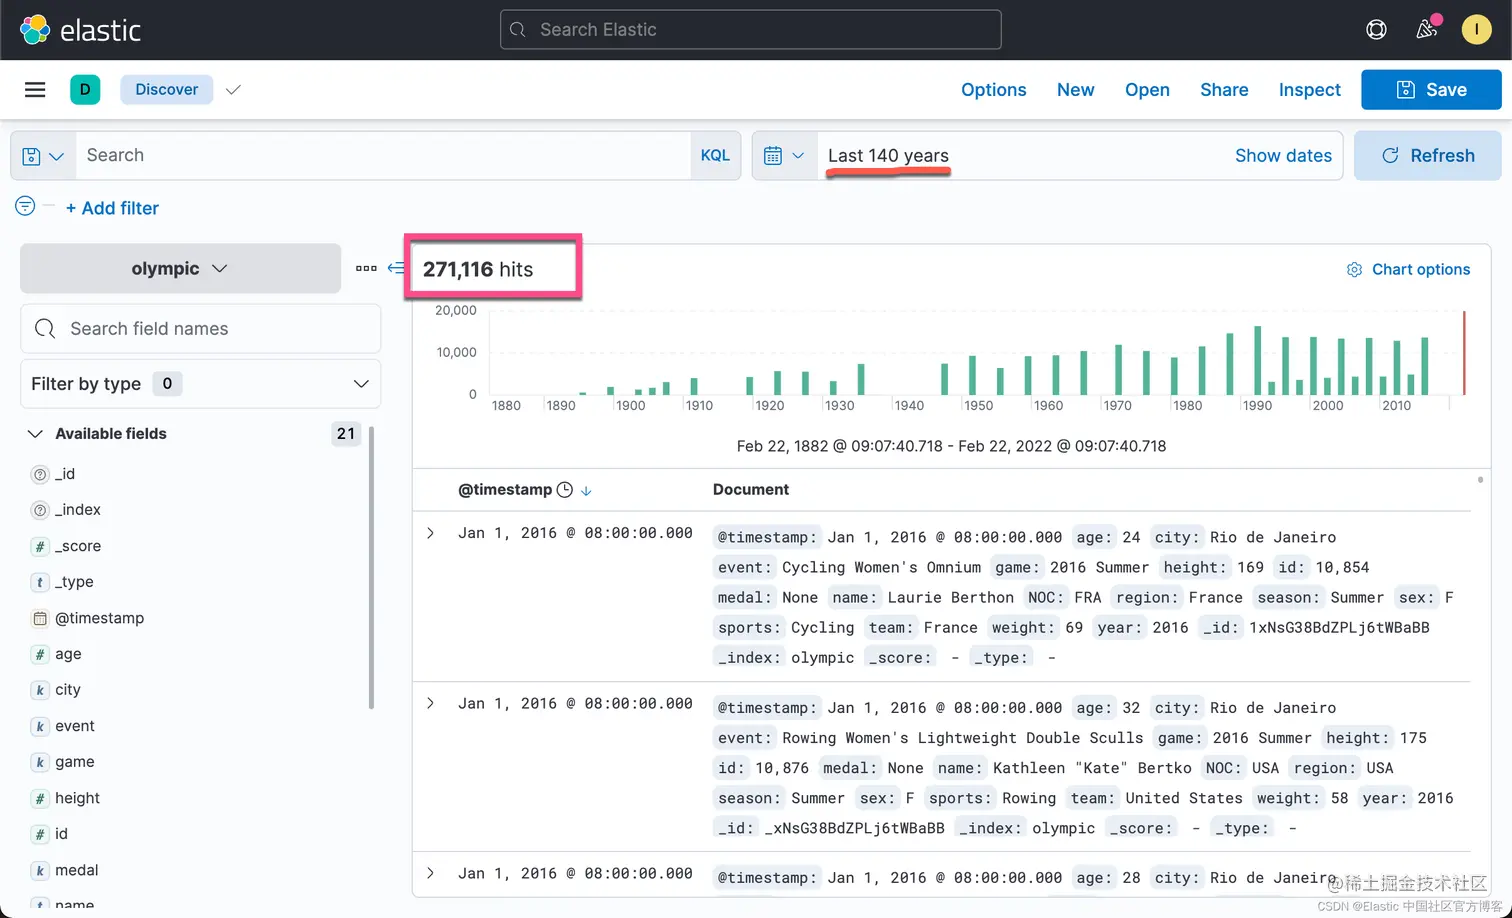Click the Last 140 years time range
The height and width of the screenshot is (918, 1512).
(888, 156)
